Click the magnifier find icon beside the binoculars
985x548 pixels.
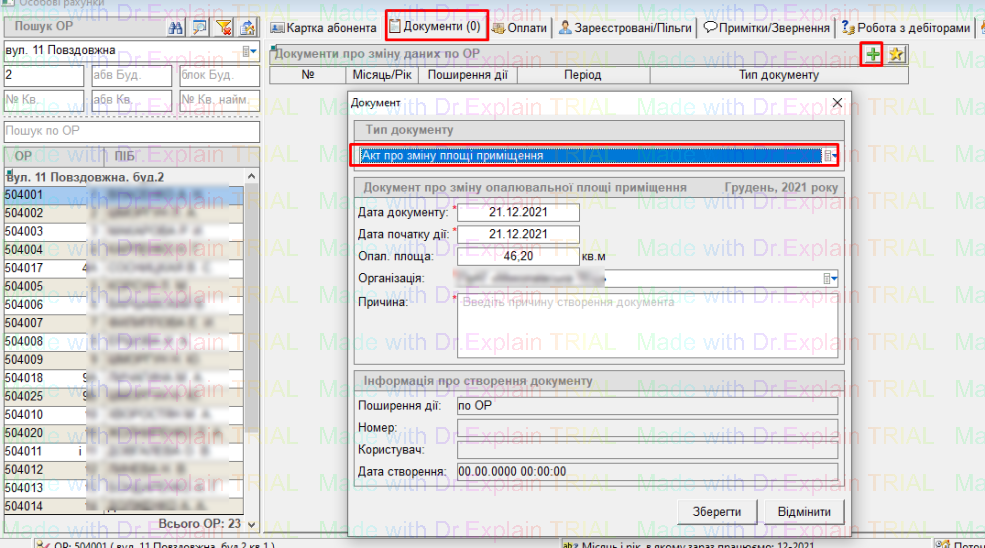200,27
